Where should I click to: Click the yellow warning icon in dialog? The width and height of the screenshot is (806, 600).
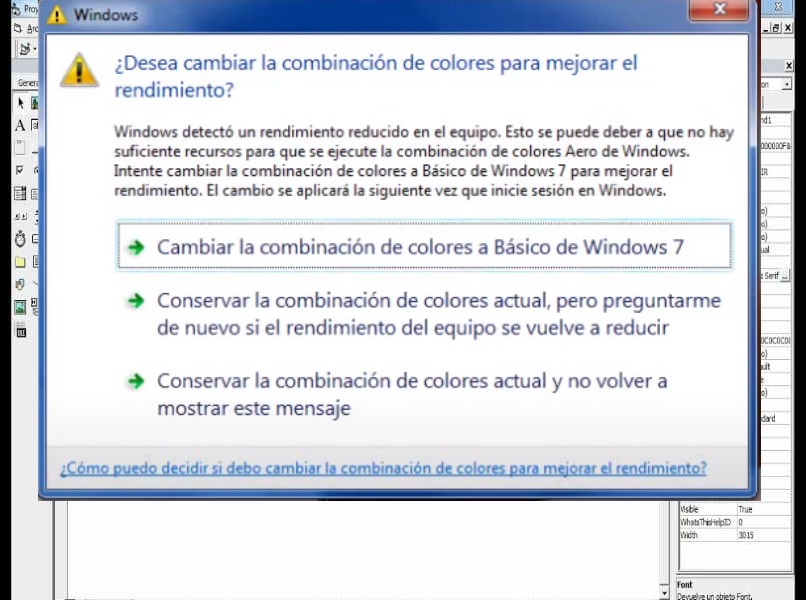pyautogui.click(x=79, y=70)
